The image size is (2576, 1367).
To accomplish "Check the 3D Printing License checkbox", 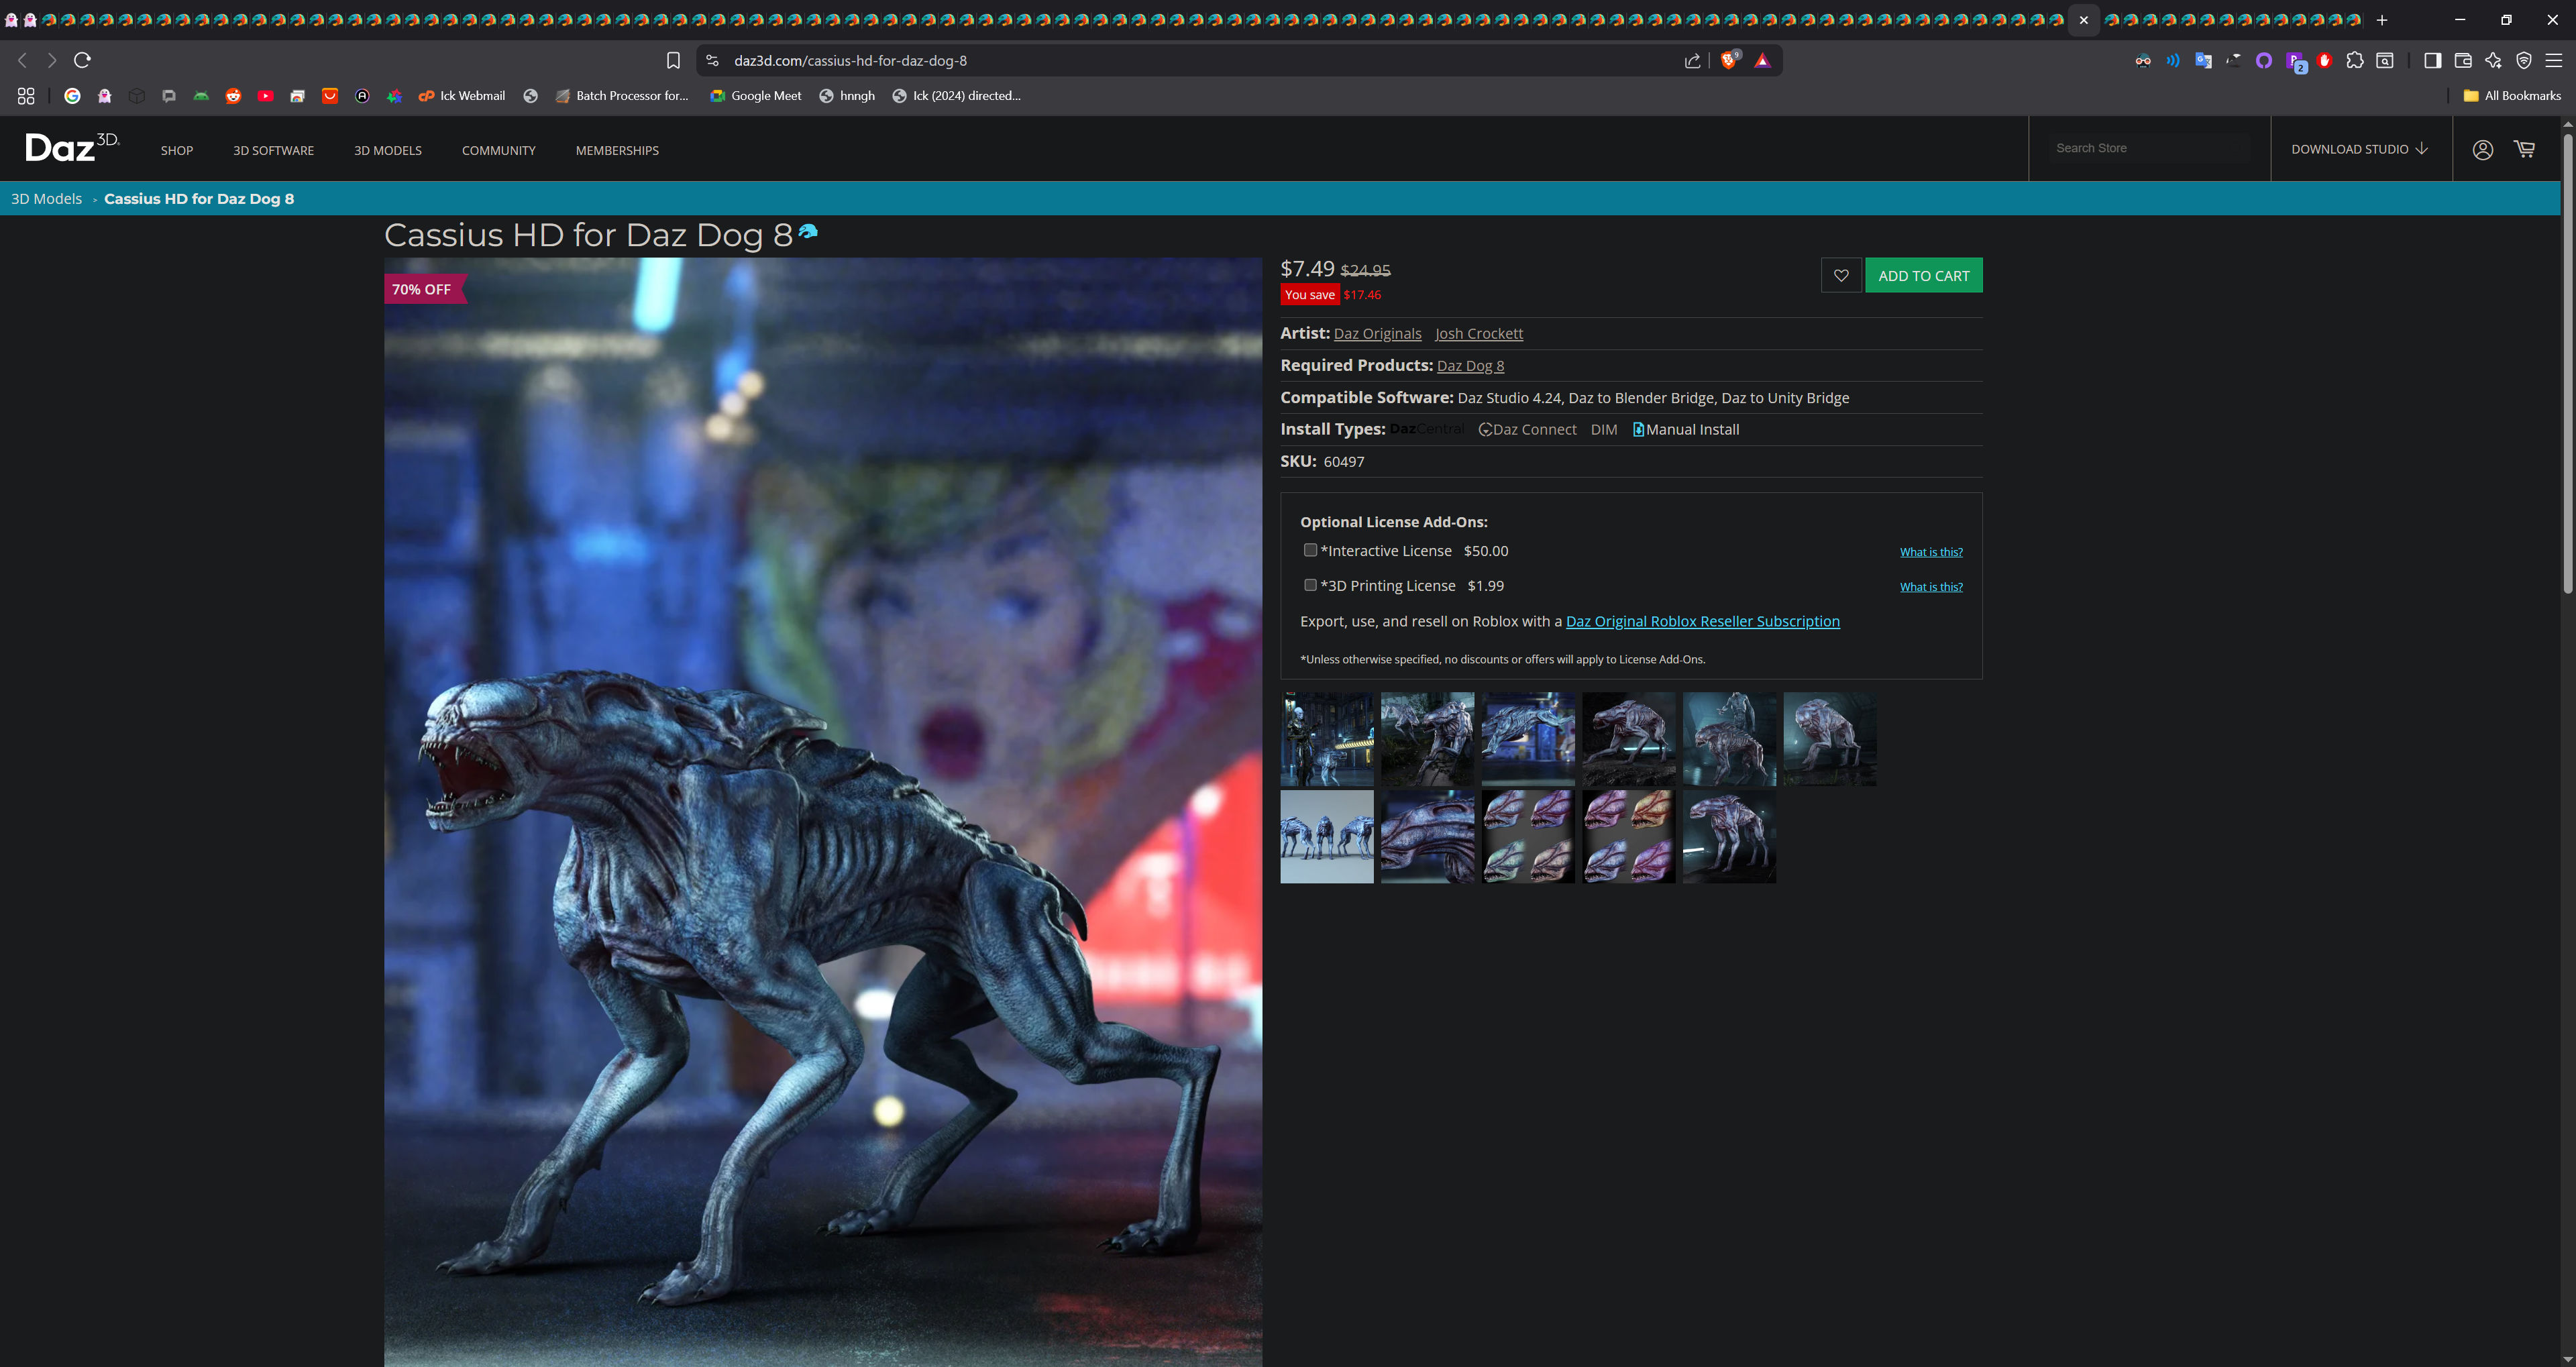I will click(x=1310, y=585).
